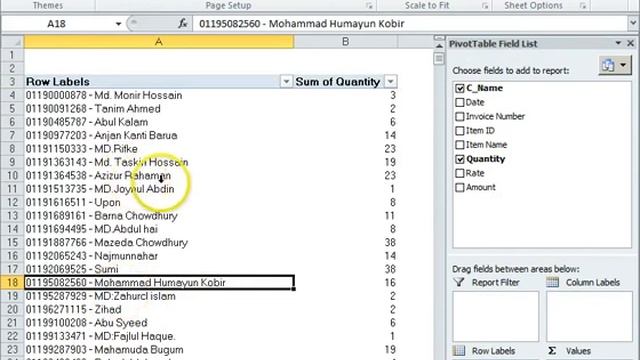640x360 pixels.
Task: Check the Date field checkbox
Action: [460, 102]
